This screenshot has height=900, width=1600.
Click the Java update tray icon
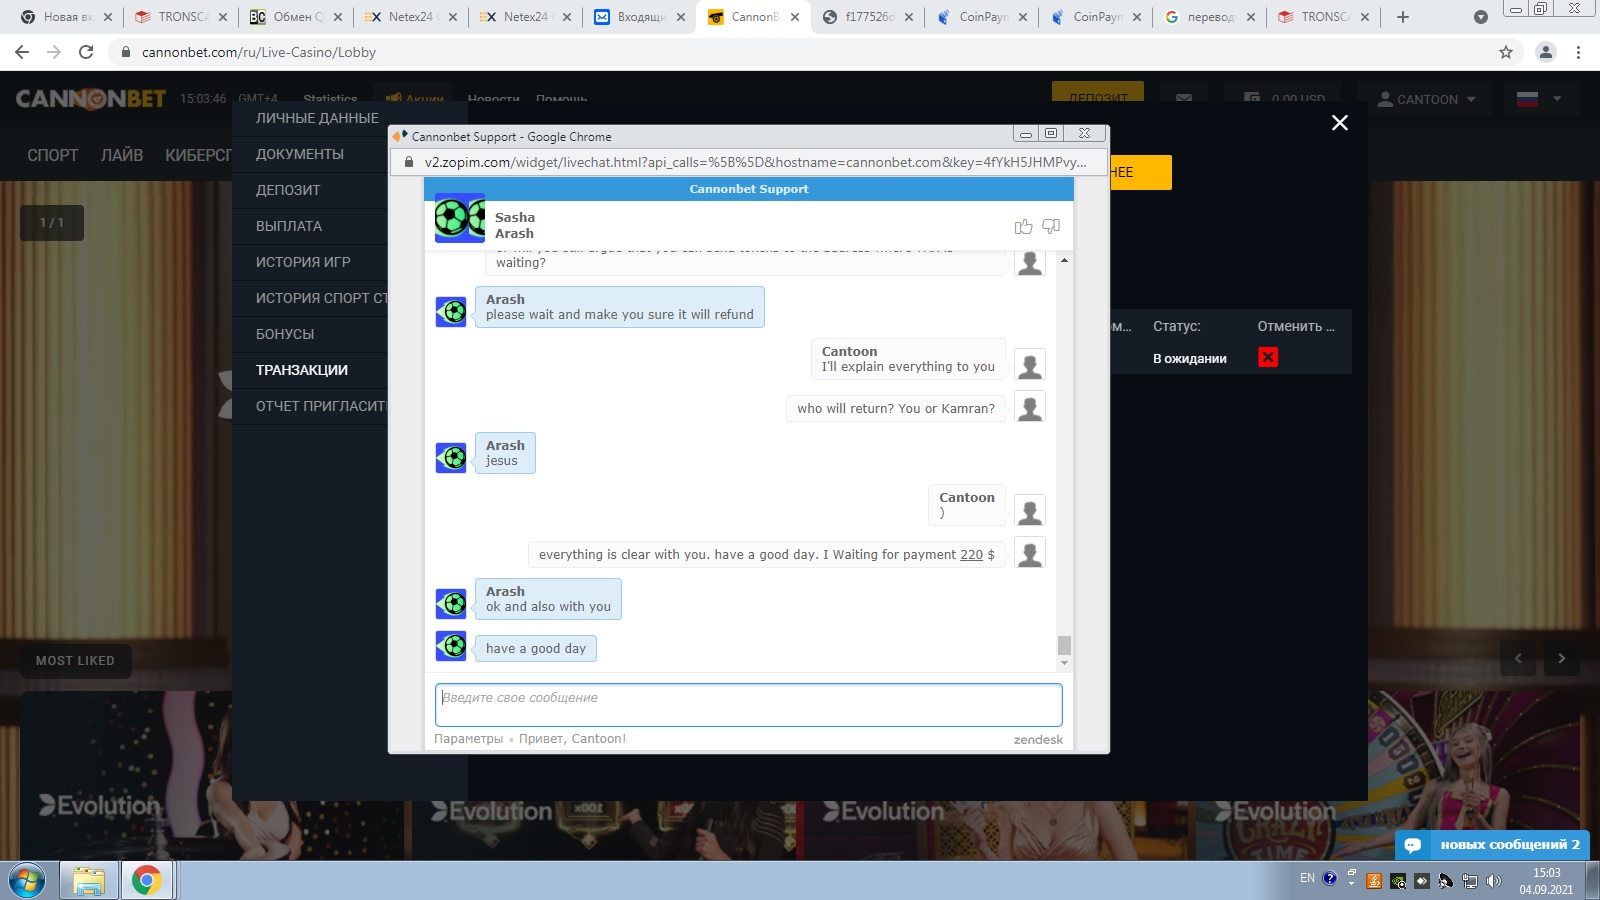coord(1374,881)
